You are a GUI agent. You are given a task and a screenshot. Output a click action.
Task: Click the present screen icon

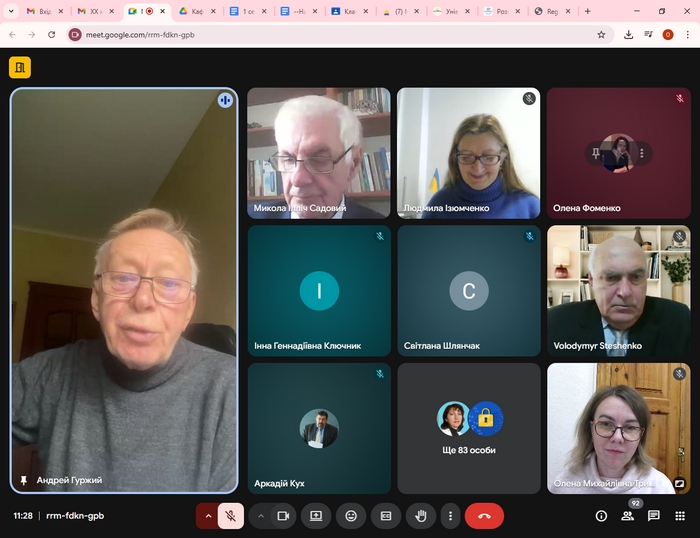pyautogui.click(x=316, y=516)
